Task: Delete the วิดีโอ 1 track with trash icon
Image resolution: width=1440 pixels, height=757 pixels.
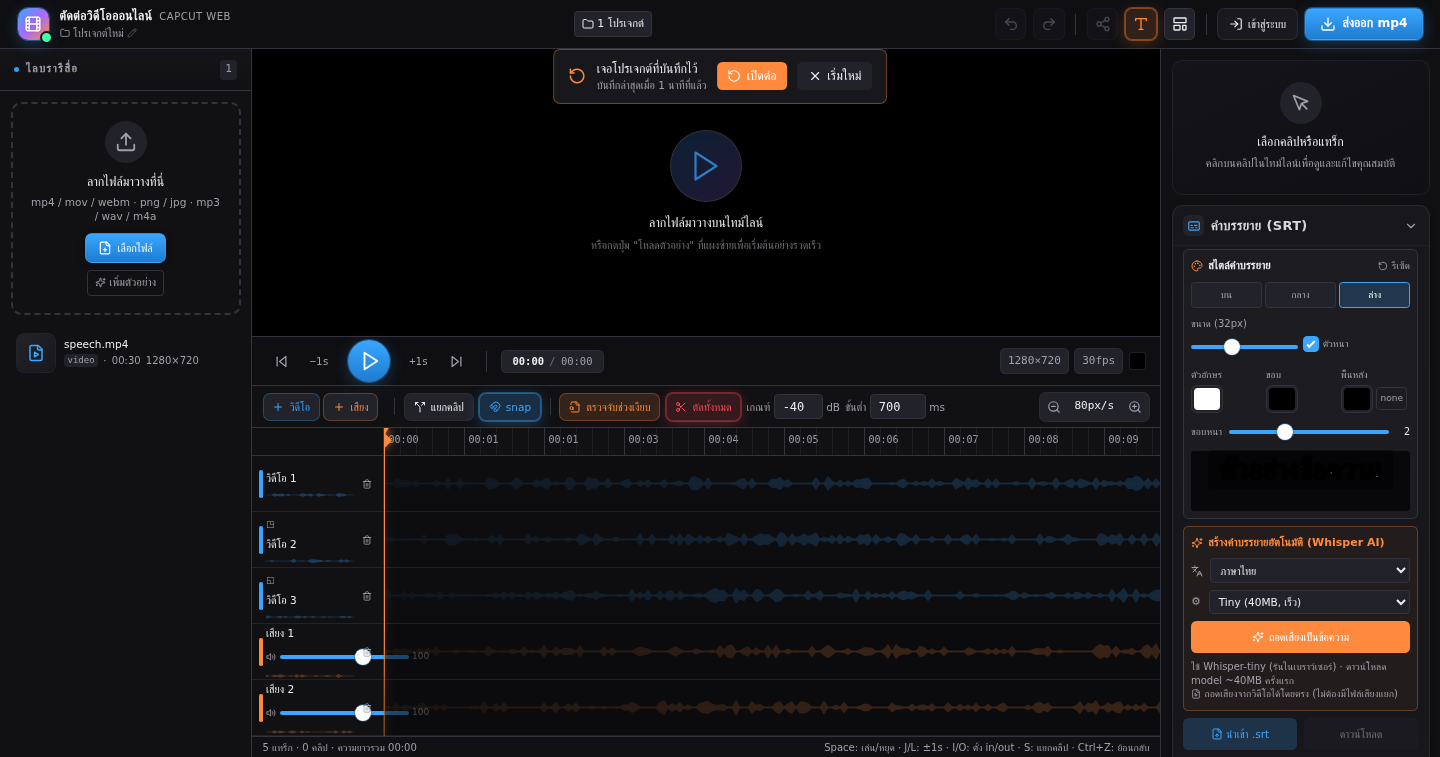Action: coord(367,484)
